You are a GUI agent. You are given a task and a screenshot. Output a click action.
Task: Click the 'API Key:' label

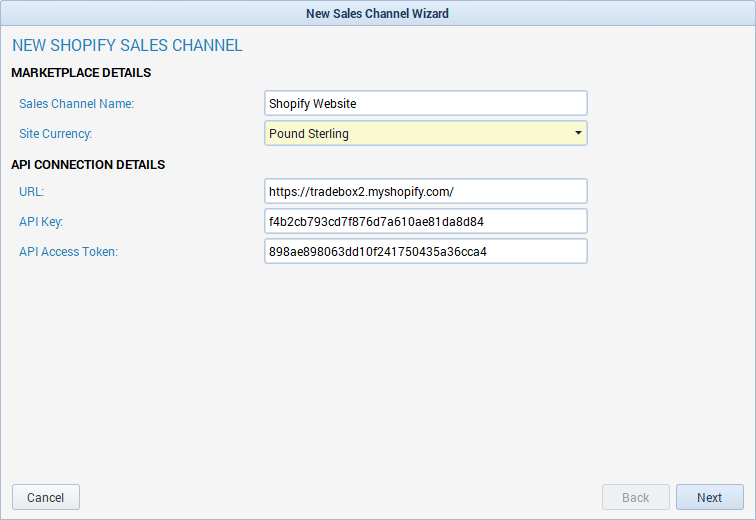[x=41, y=222]
